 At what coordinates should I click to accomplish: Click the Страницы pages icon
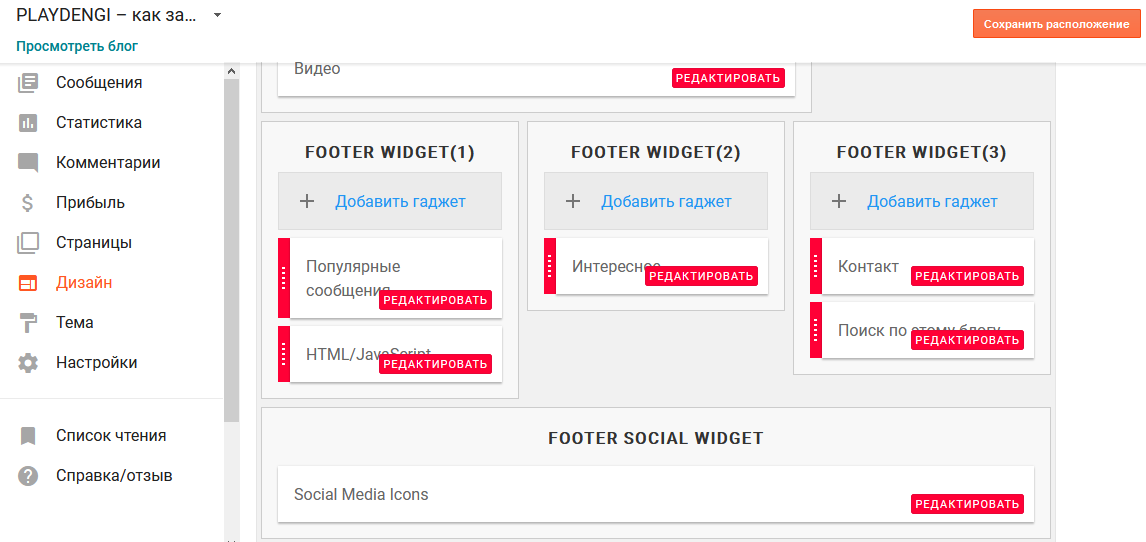tap(28, 242)
